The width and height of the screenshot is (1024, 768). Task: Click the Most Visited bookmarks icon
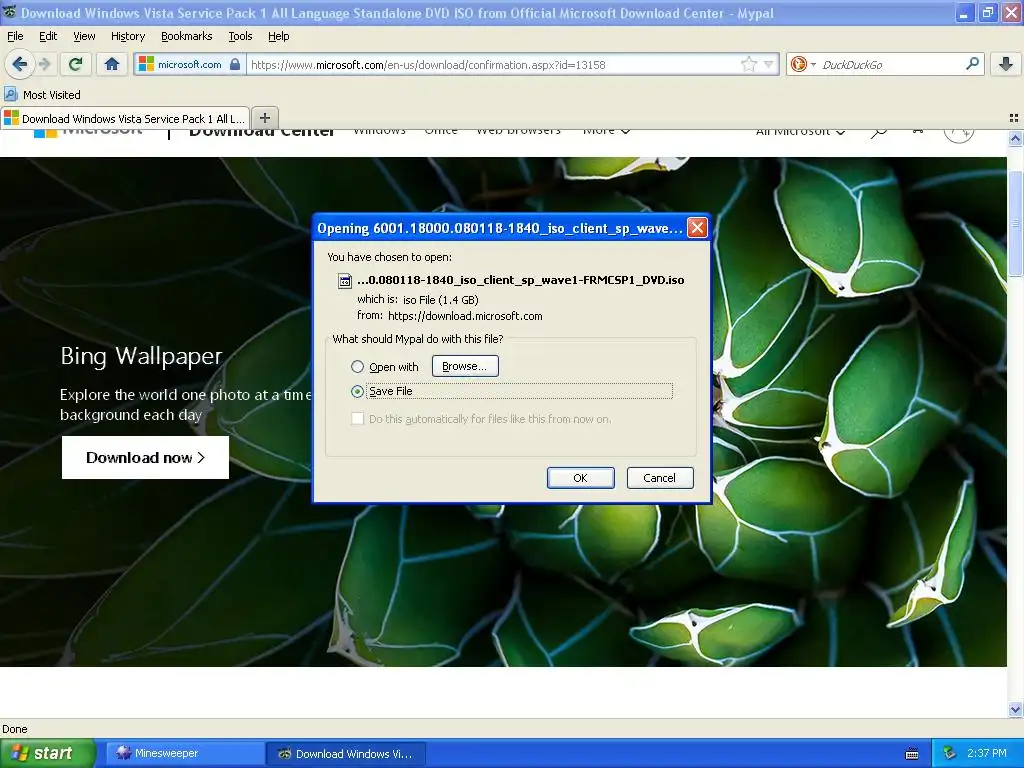pos(10,94)
